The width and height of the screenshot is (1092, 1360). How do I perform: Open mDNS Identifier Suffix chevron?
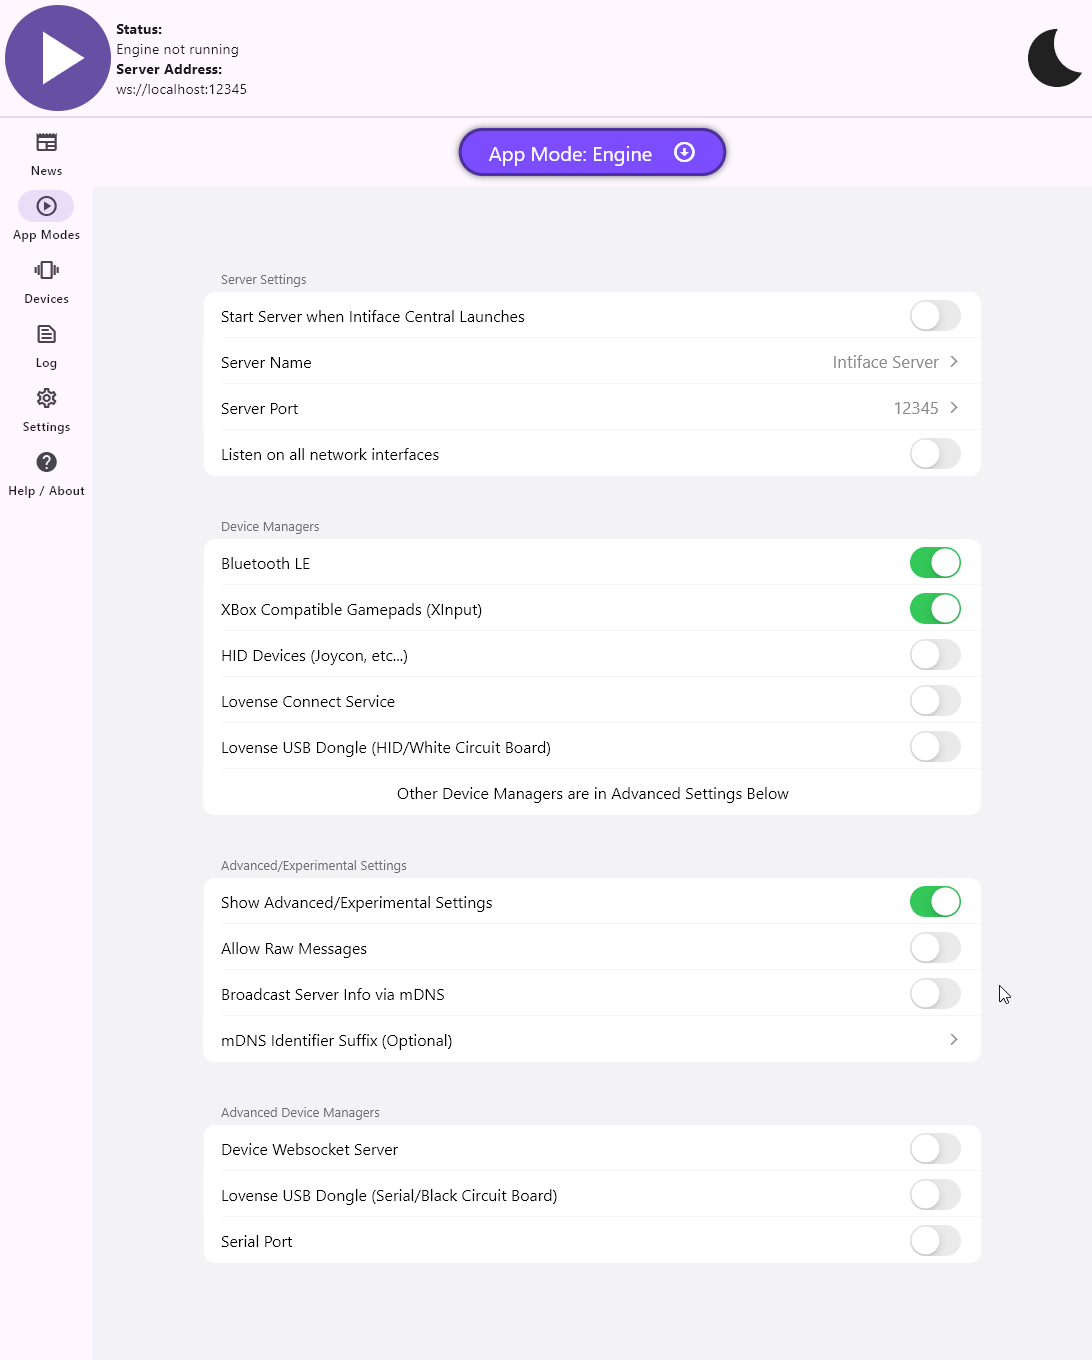953,1040
